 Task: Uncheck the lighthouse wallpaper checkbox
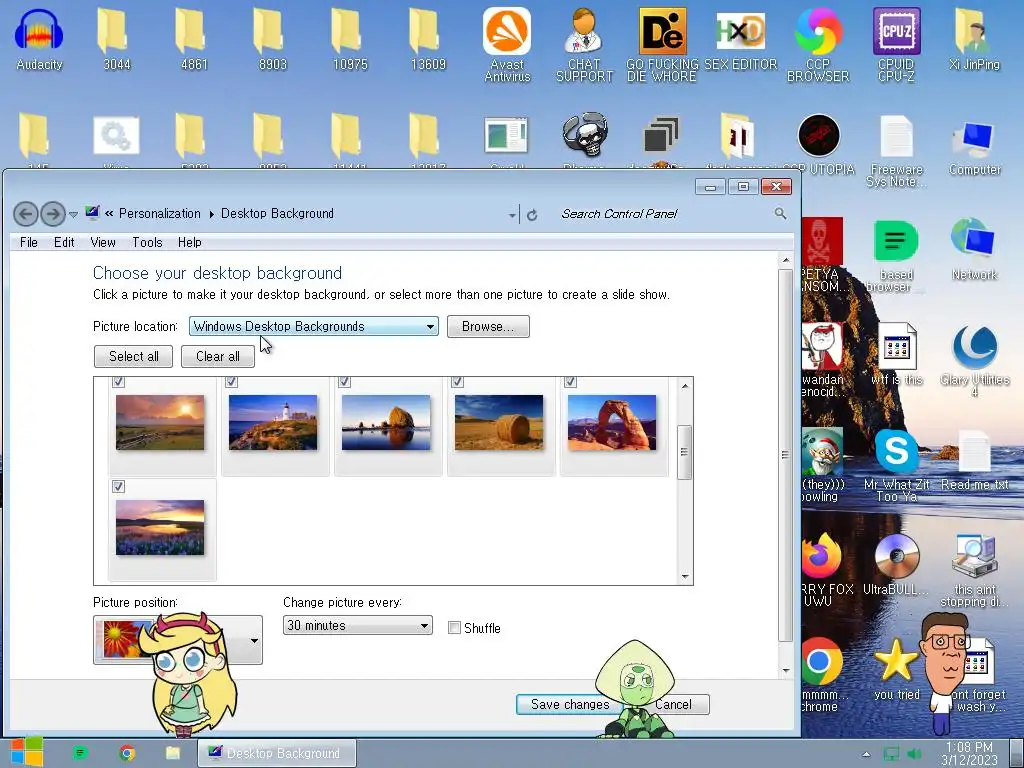click(x=231, y=381)
